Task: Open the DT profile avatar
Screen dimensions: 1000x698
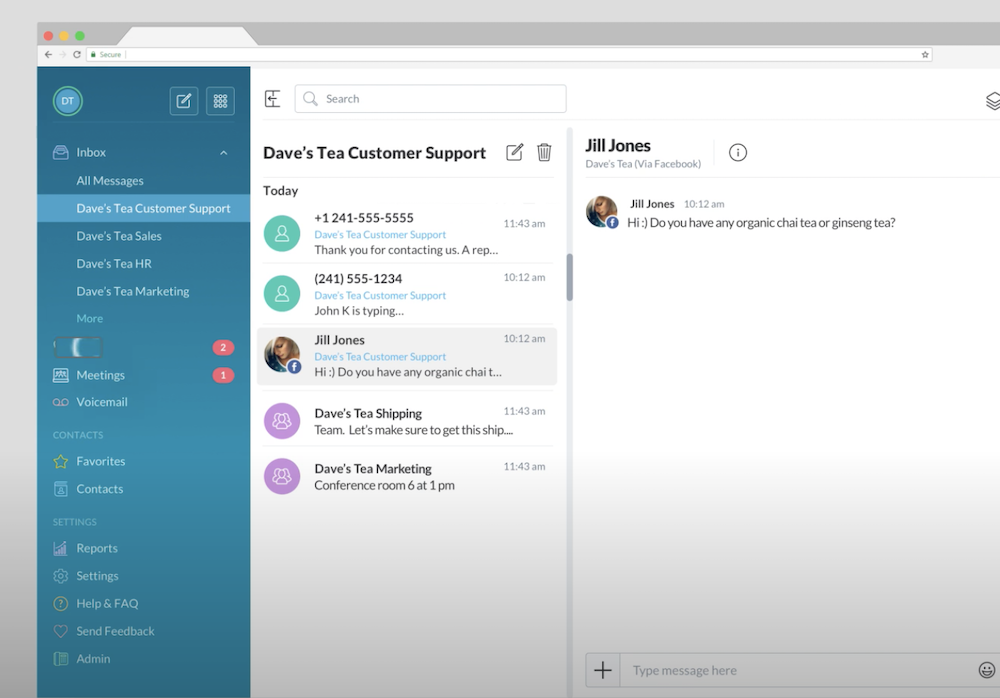Action: [68, 101]
